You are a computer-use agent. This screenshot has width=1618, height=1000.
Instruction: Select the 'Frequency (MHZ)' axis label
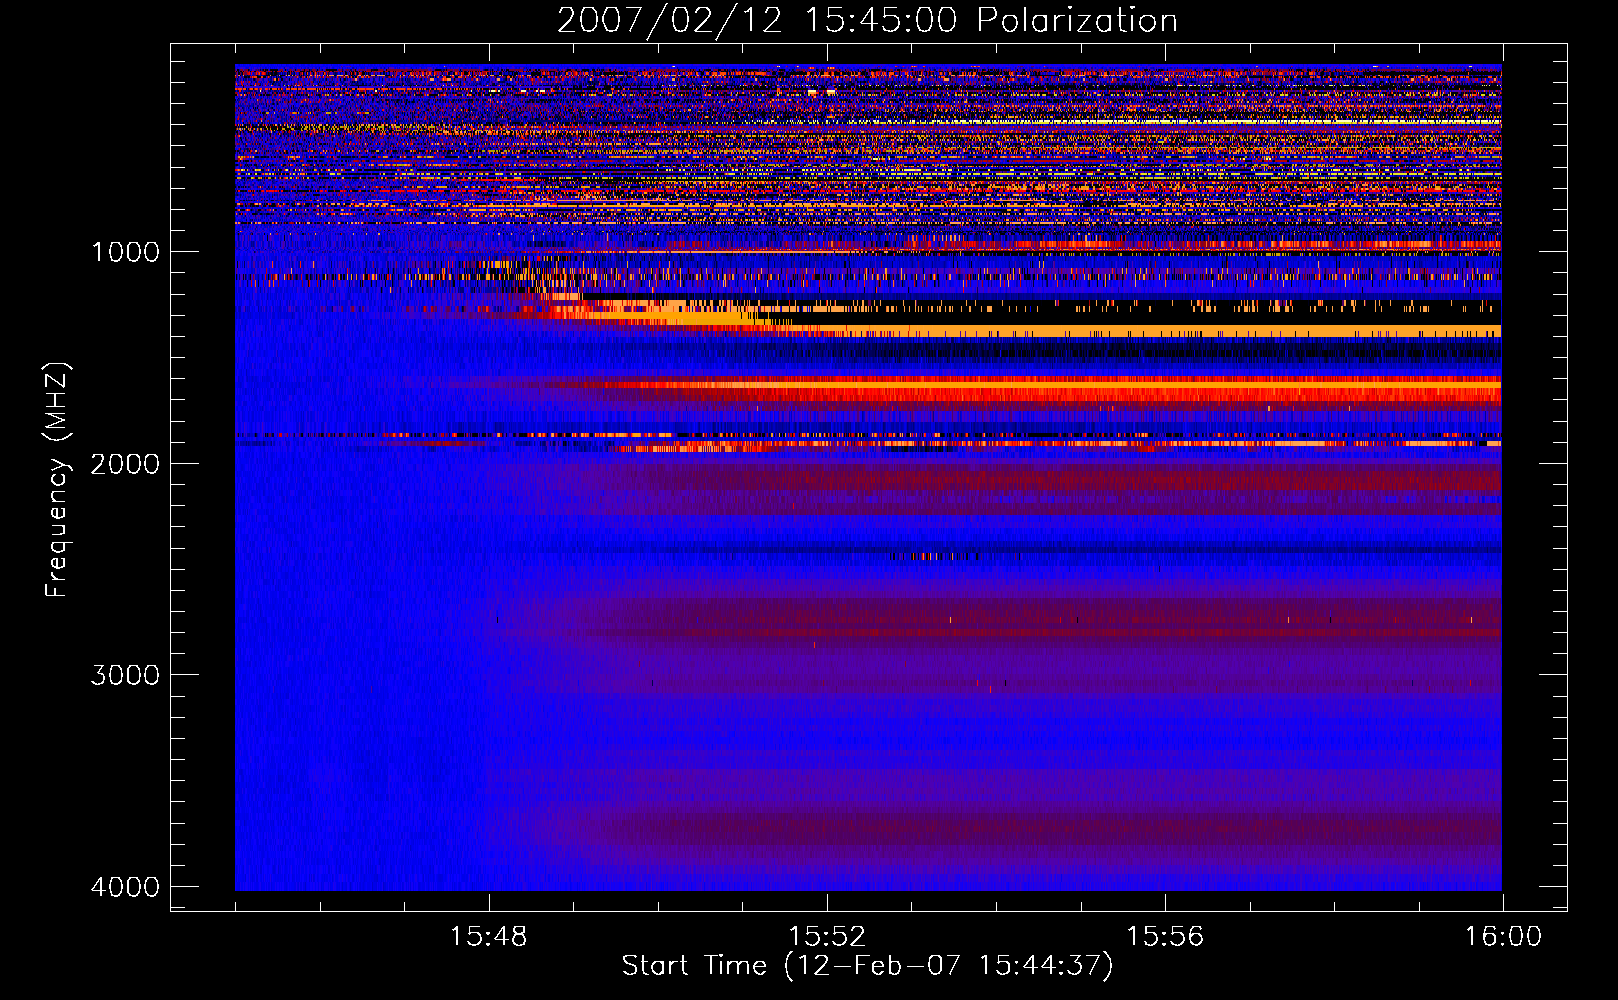(57, 480)
